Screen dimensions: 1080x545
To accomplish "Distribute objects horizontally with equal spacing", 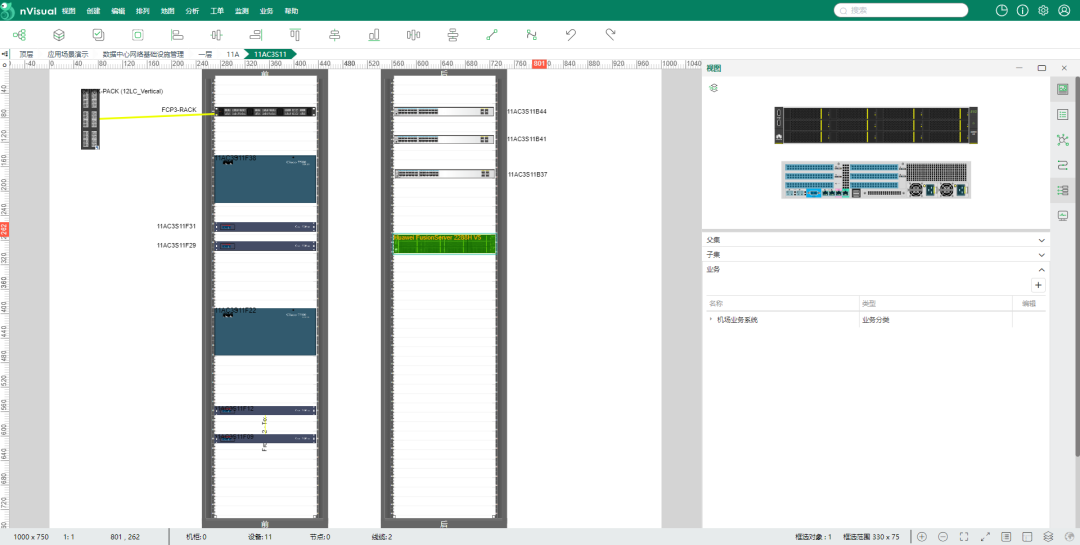I will (413, 34).
